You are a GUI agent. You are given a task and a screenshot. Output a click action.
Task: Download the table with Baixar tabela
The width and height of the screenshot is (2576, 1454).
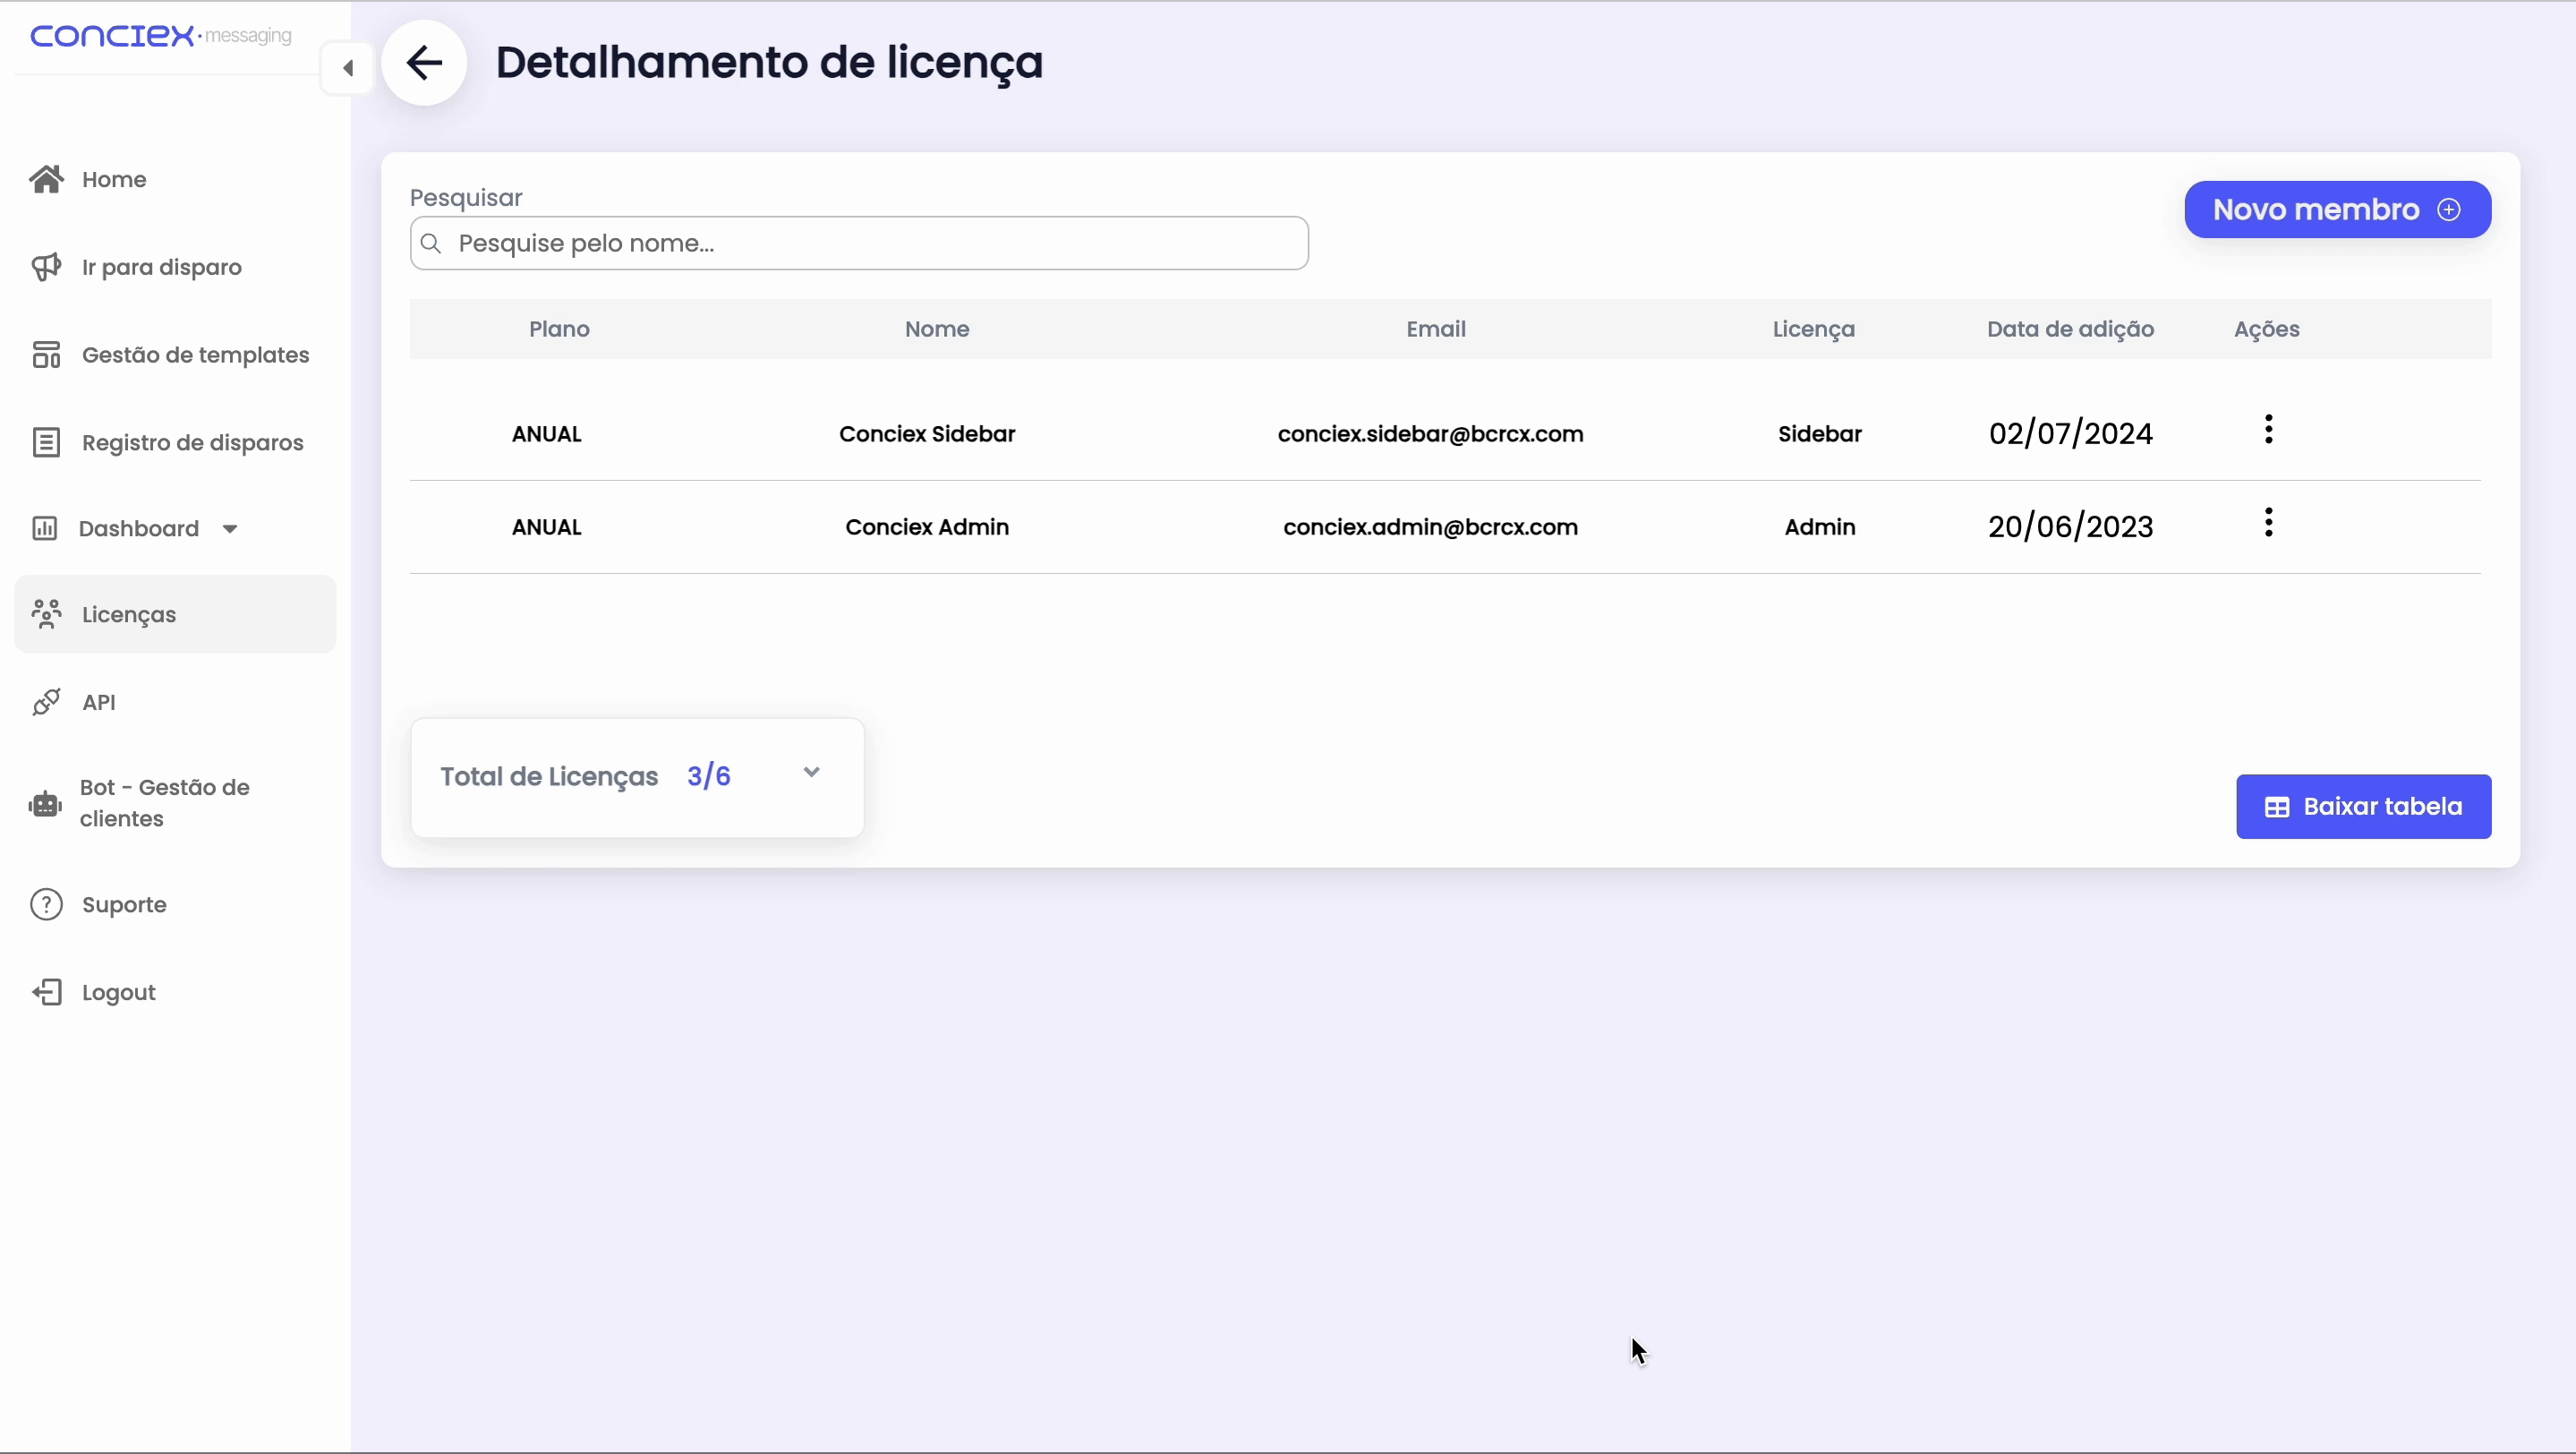coord(2363,807)
